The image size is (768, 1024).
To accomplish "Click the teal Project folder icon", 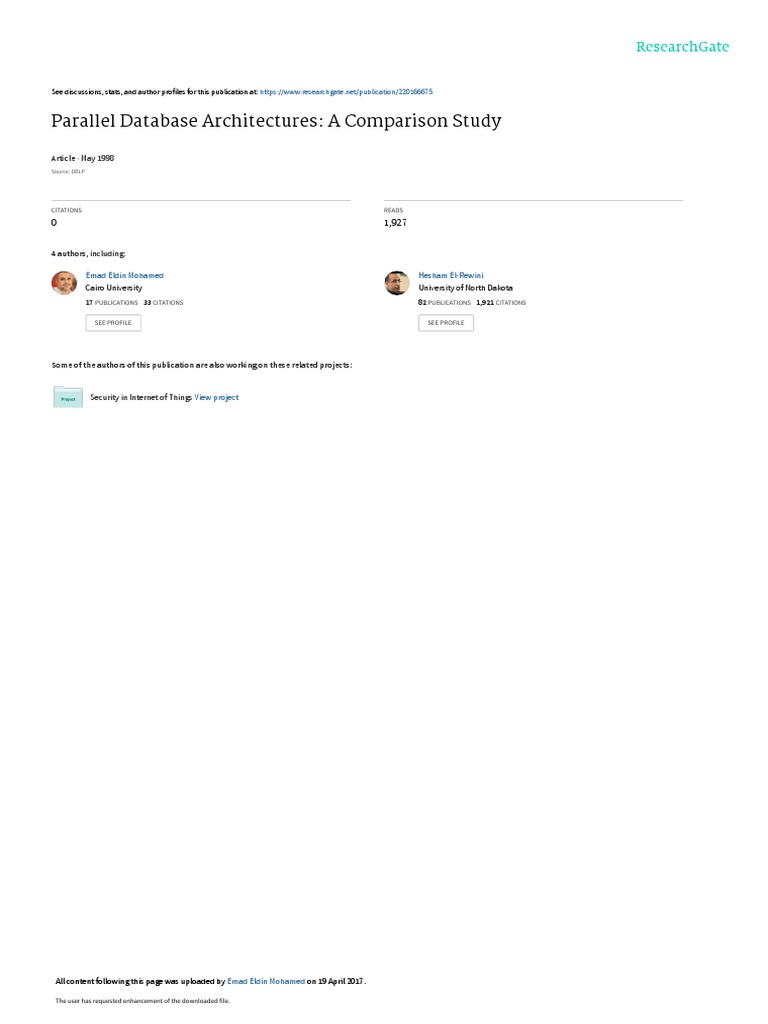I will pyautogui.click(x=68, y=397).
